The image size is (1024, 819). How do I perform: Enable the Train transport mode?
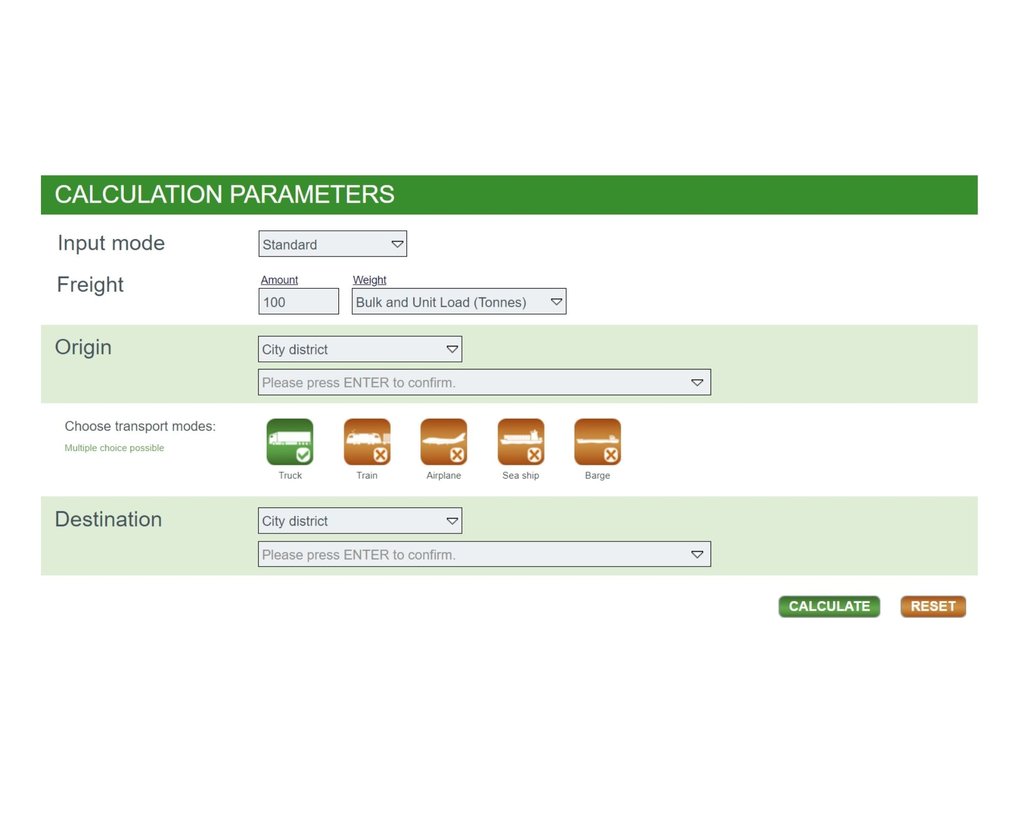[367, 442]
